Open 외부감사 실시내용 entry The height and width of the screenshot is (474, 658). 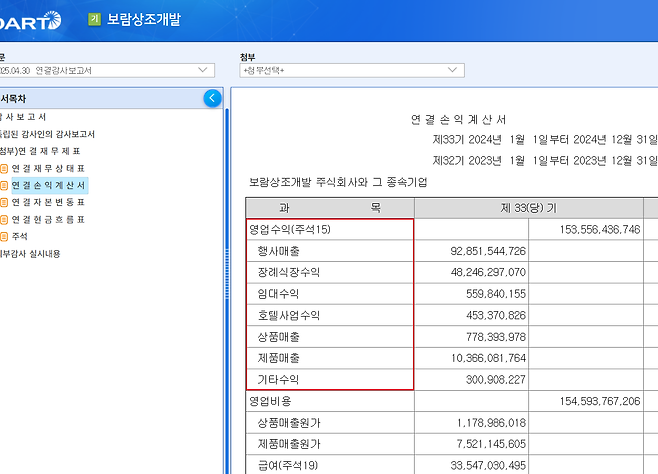30,254
